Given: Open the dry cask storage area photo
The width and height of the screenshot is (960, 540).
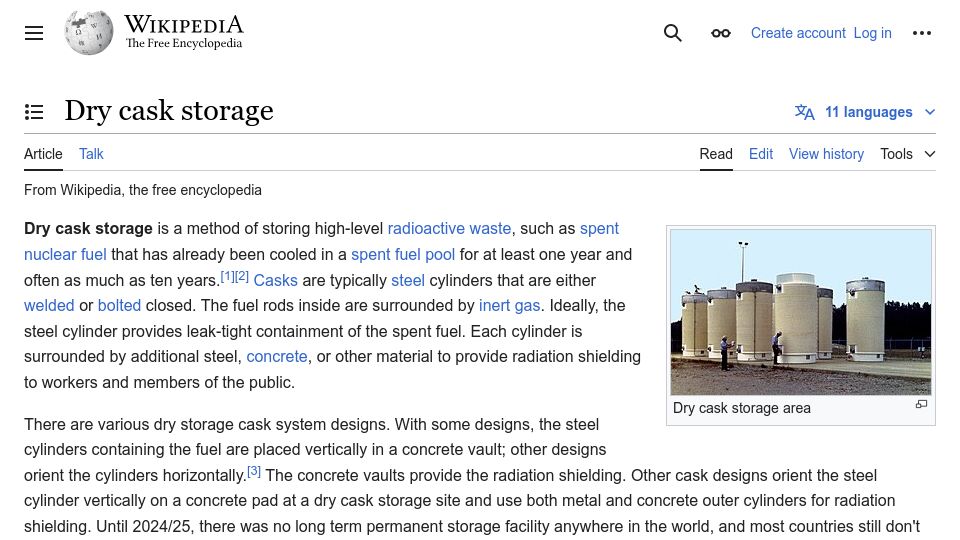Looking at the screenshot, I should (801, 312).
